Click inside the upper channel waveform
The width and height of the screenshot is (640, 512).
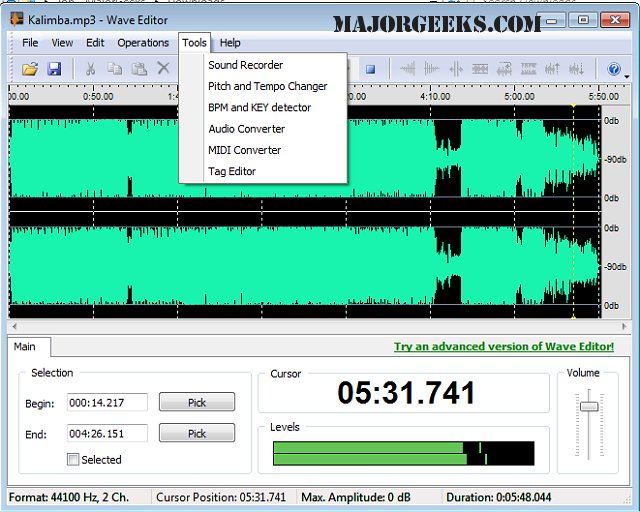click(x=304, y=158)
